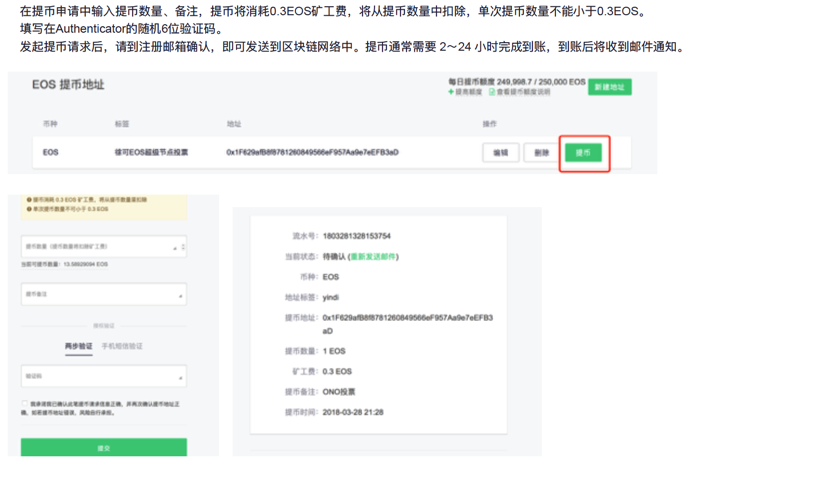The image size is (822, 497).
Task: Select the 两步验证 tab
Action: click(x=79, y=346)
